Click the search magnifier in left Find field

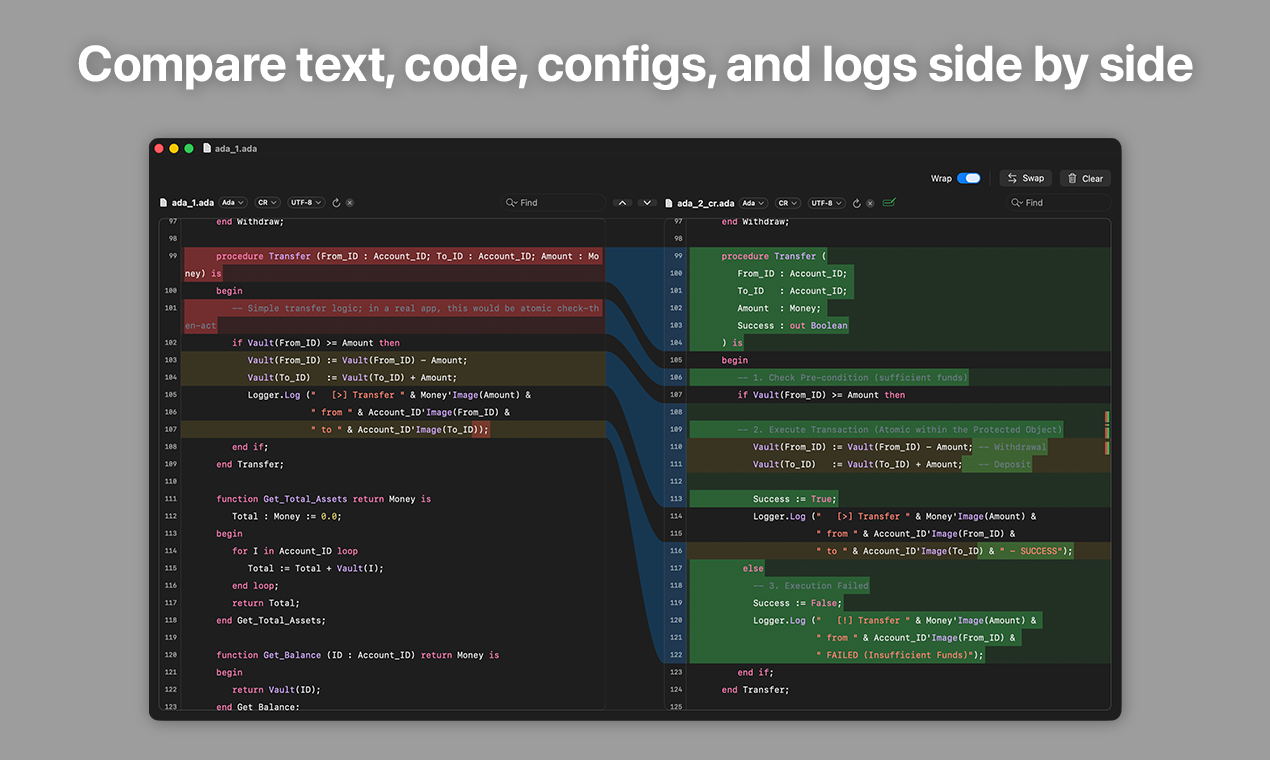coord(512,202)
